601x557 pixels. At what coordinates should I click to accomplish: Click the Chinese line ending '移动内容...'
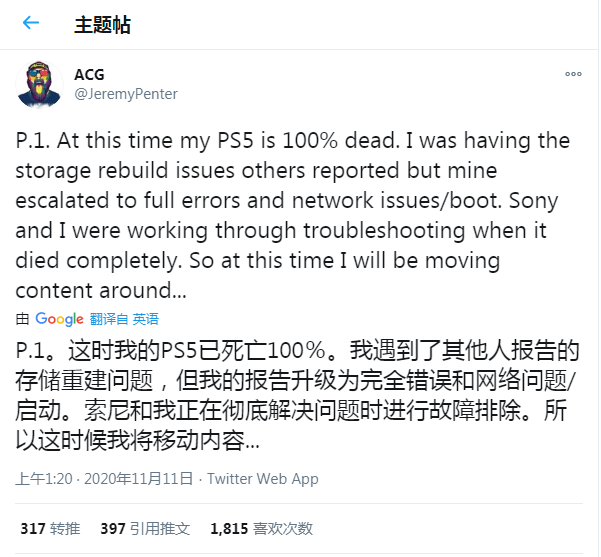(x=139, y=439)
